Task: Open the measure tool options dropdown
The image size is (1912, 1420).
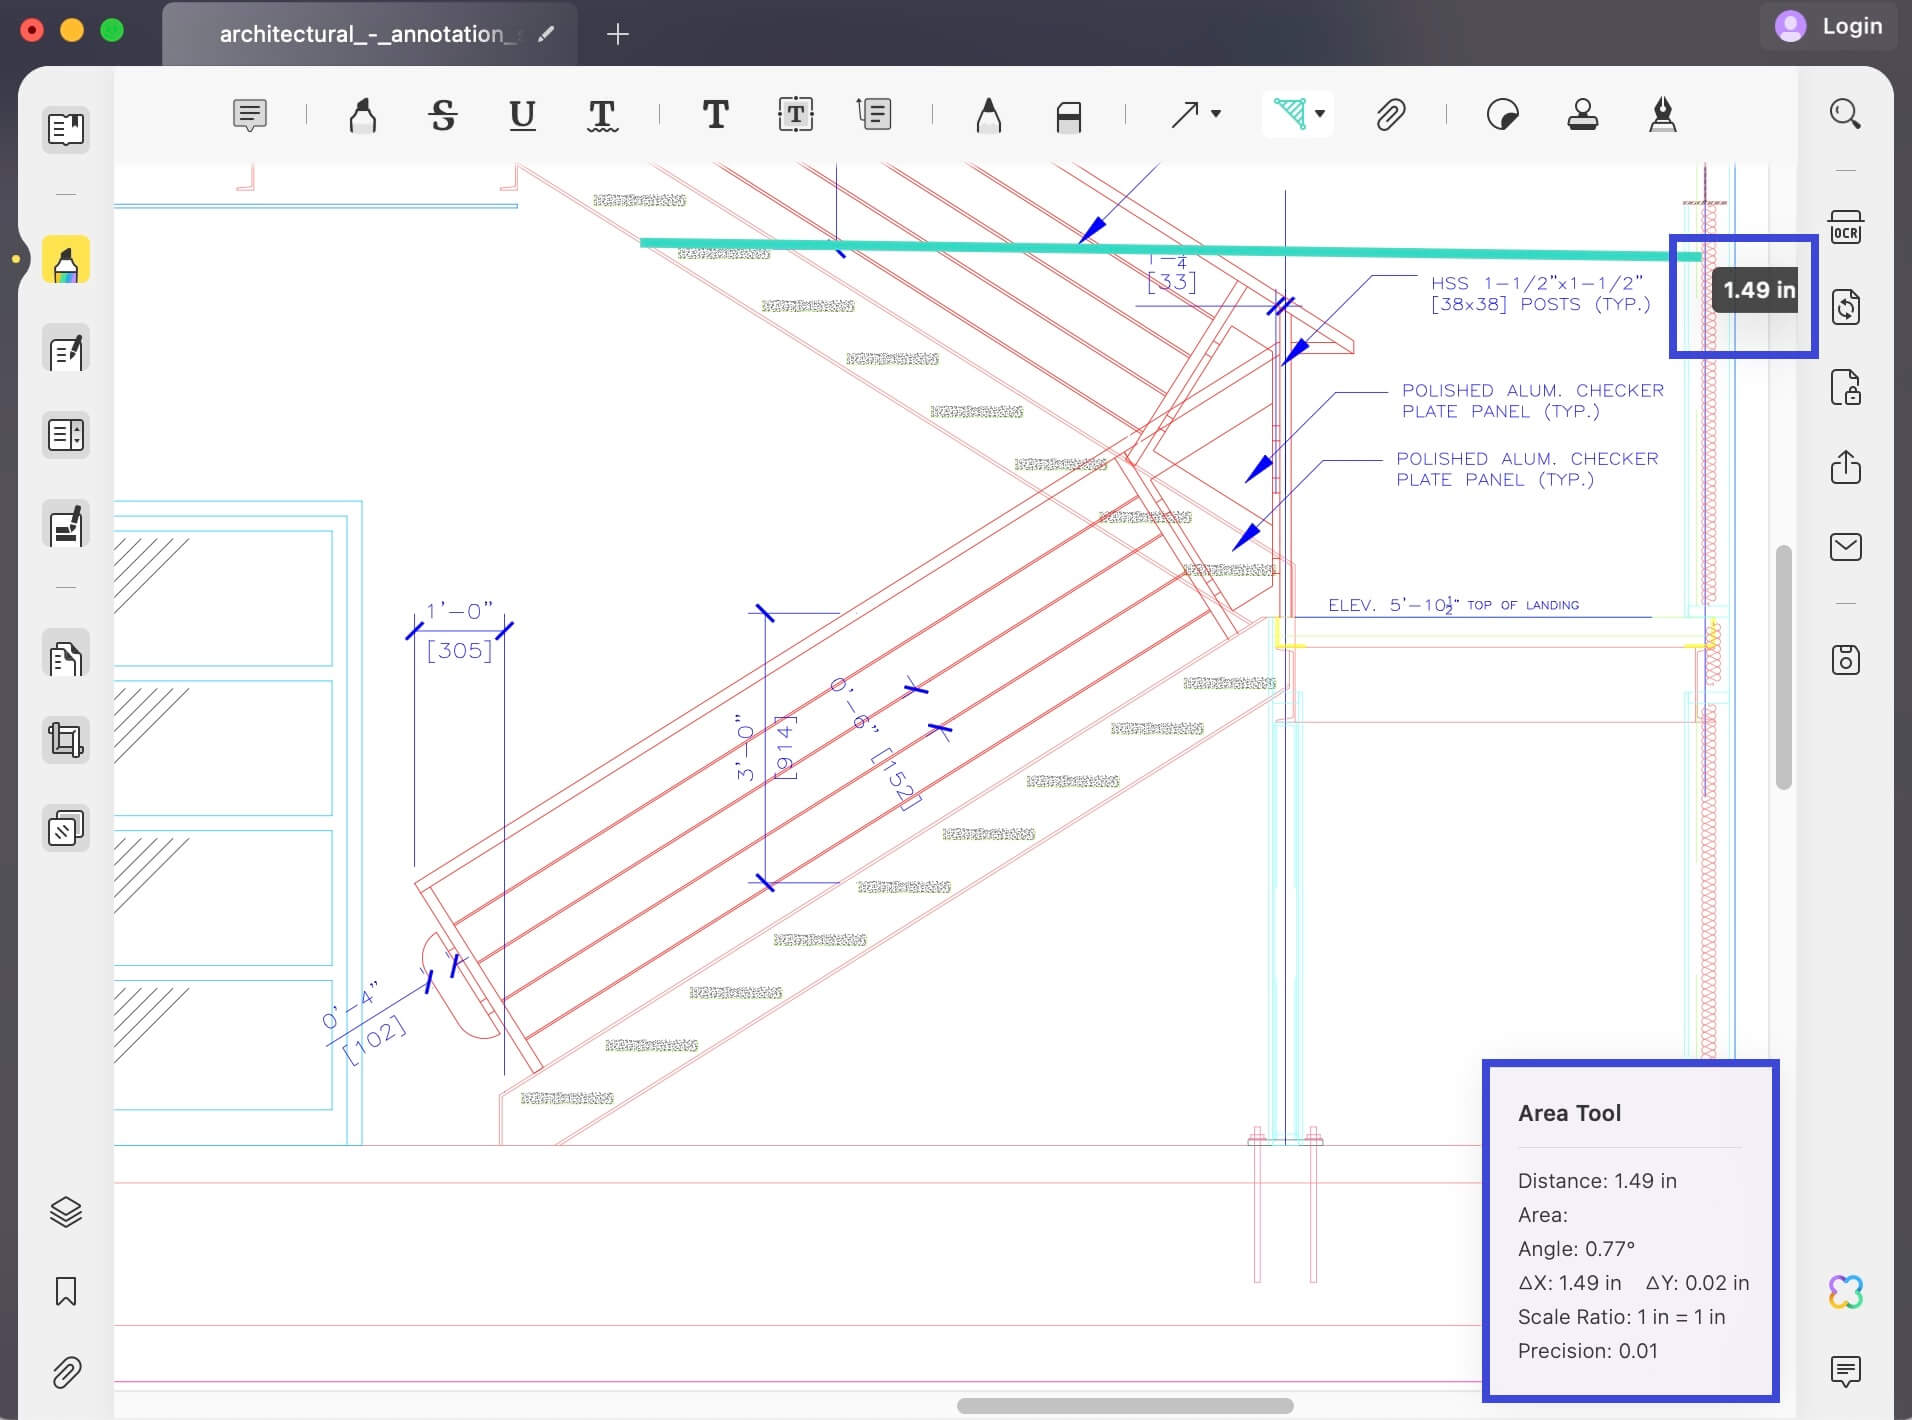Action: pos(1318,114)
